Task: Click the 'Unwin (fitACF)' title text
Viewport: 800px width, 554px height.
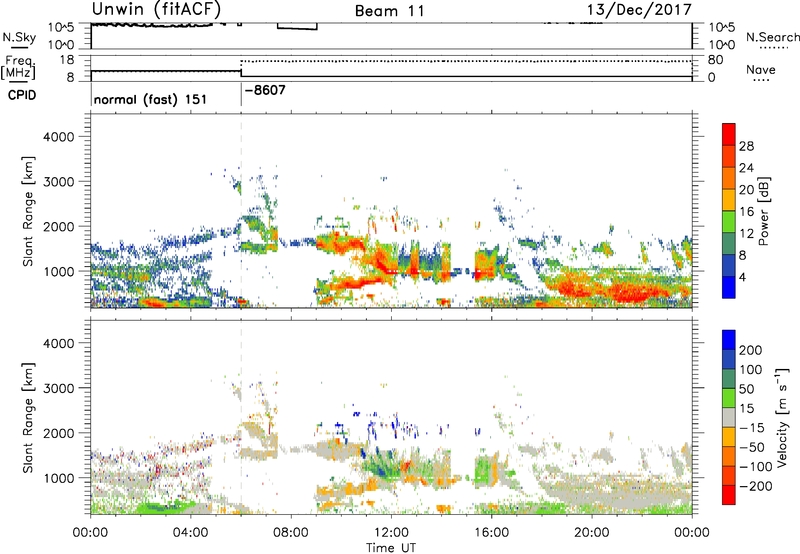Action: pos(156,10)
